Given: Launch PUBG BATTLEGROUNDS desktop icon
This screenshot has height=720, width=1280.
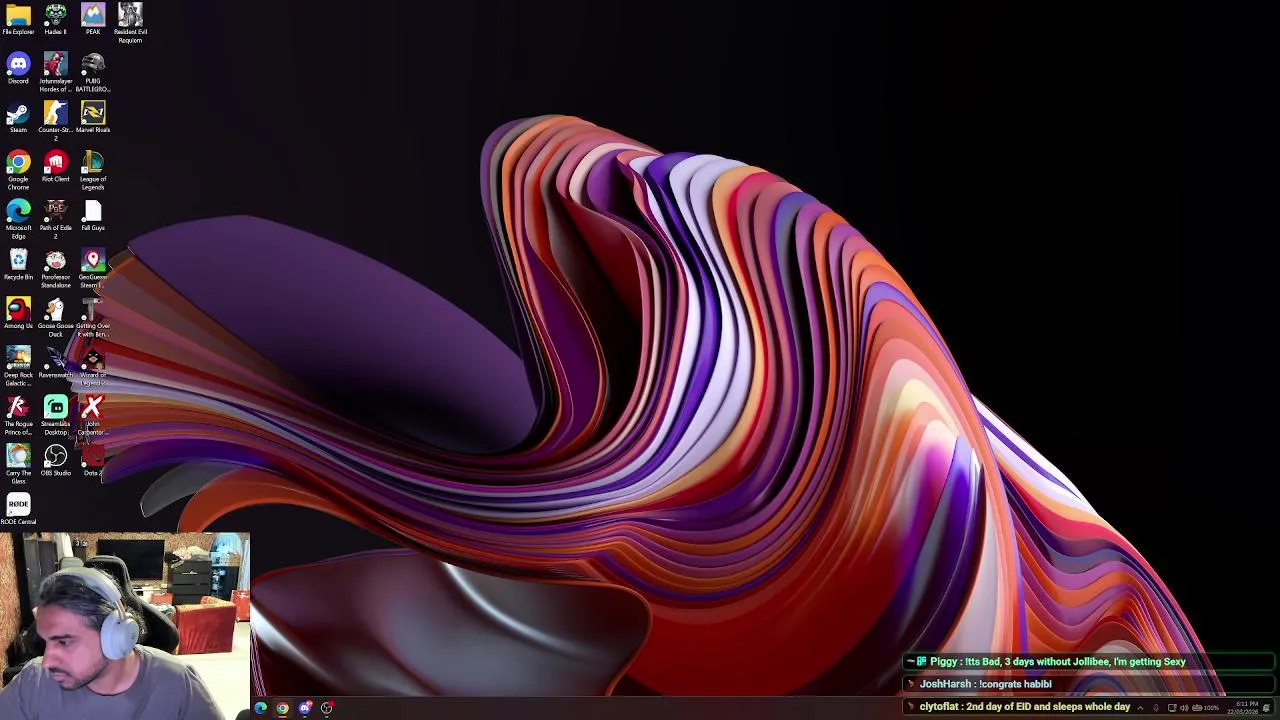Looking at the screenshot, I should pos(93,72).
